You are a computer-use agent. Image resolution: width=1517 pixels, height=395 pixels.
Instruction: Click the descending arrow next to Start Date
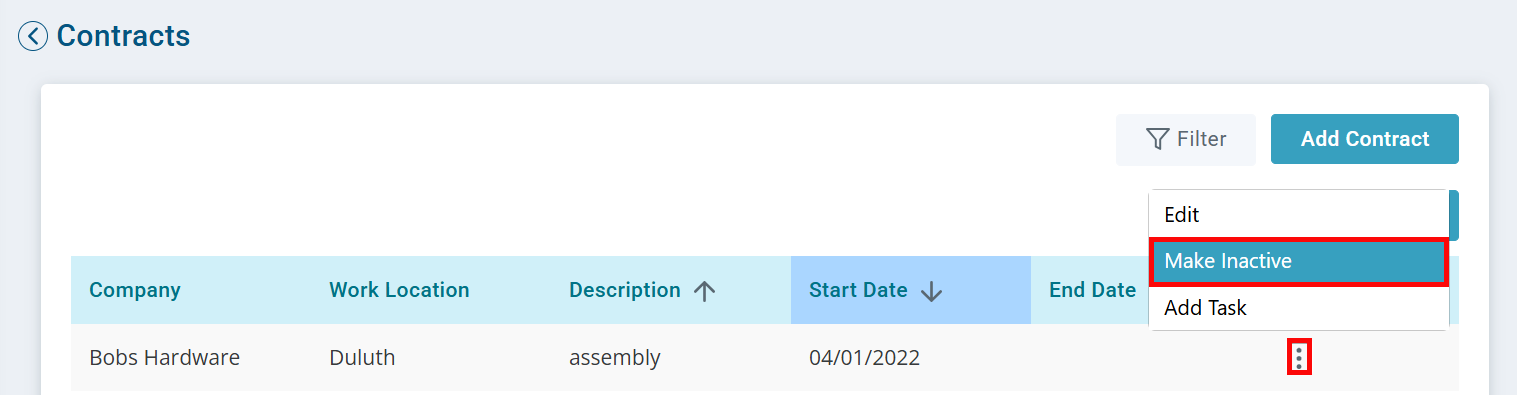[932, 291]
